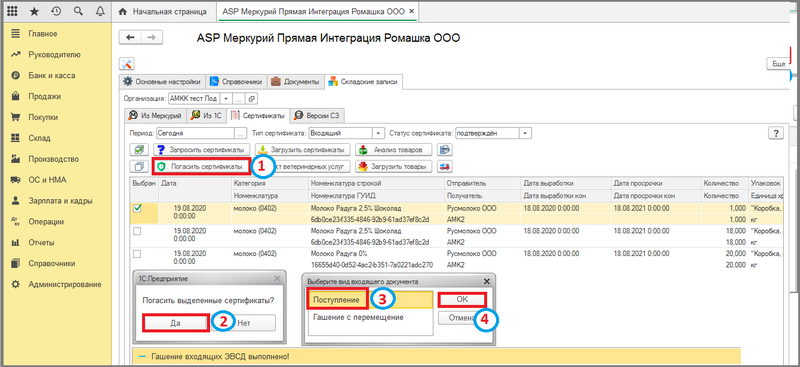Screen dimensions: 800x367
Task: Open Отчеты section in sidebar
Action: [x=41, y=242]
